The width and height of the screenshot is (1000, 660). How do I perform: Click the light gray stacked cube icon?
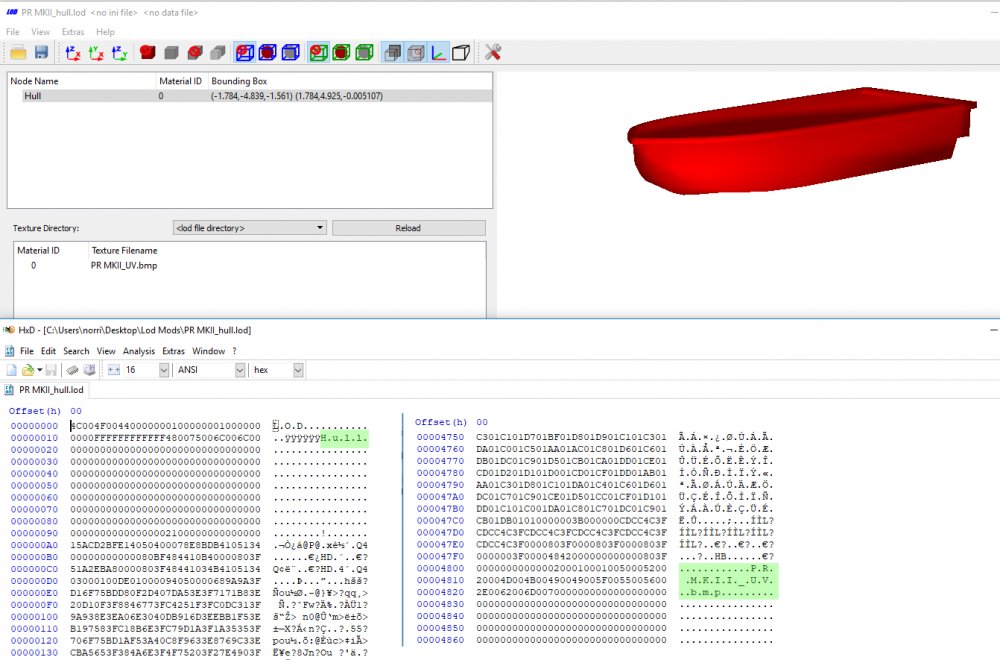coord(218,52)
